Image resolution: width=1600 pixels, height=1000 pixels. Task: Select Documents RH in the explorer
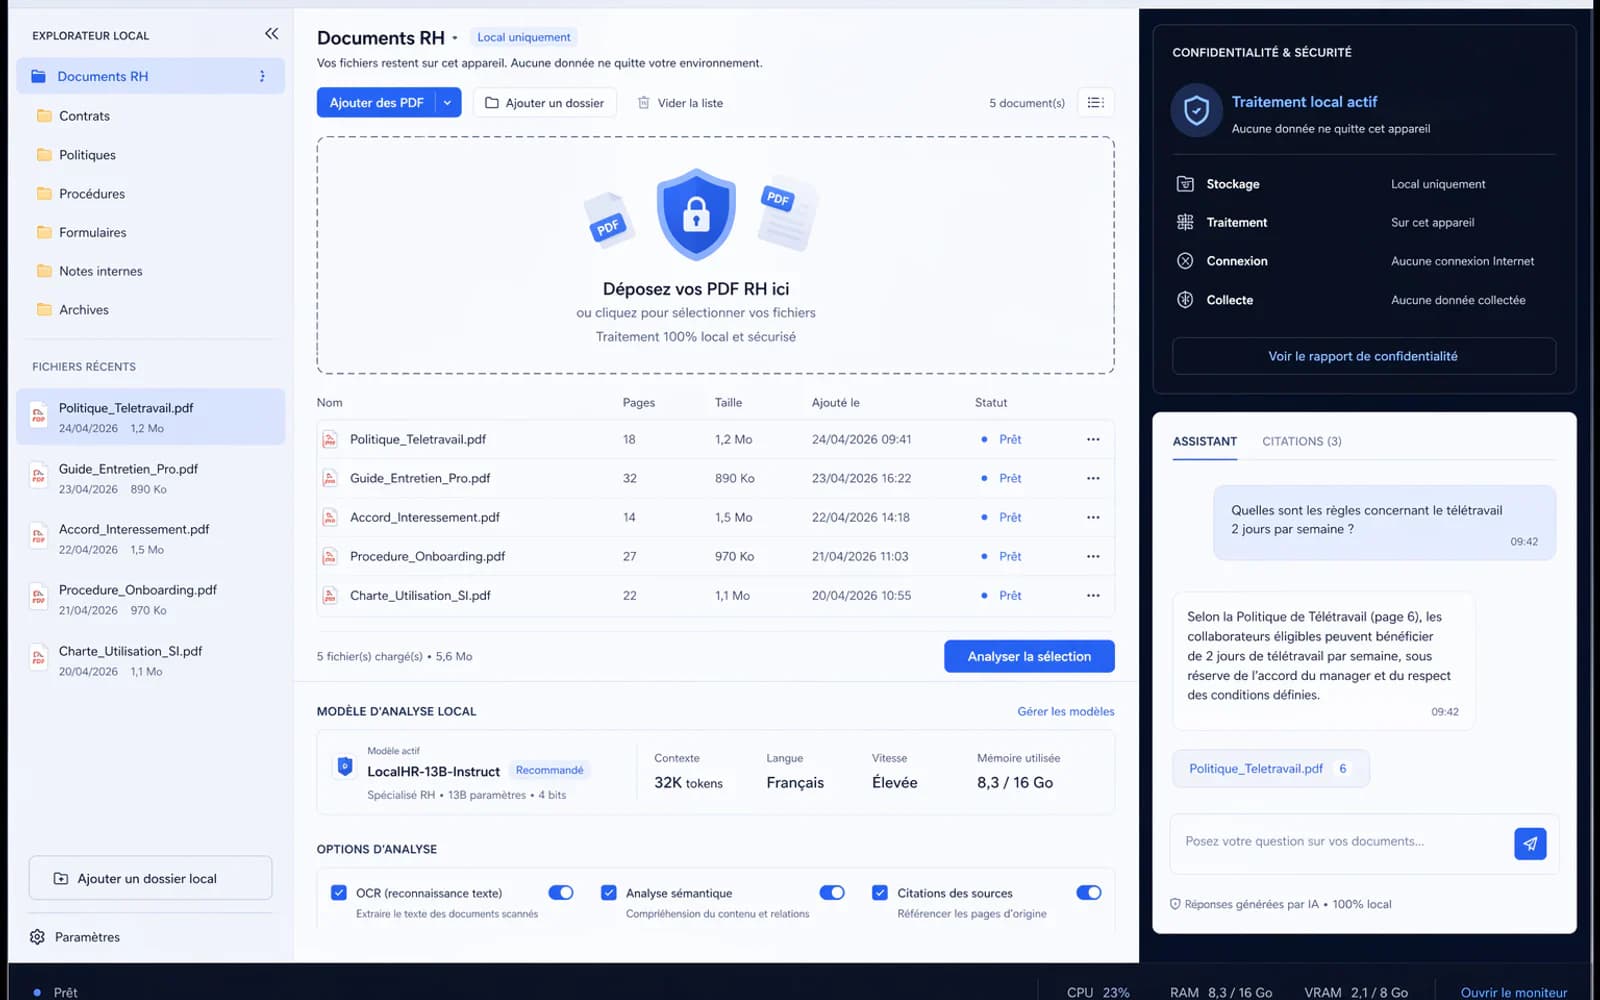click(150, 76)
